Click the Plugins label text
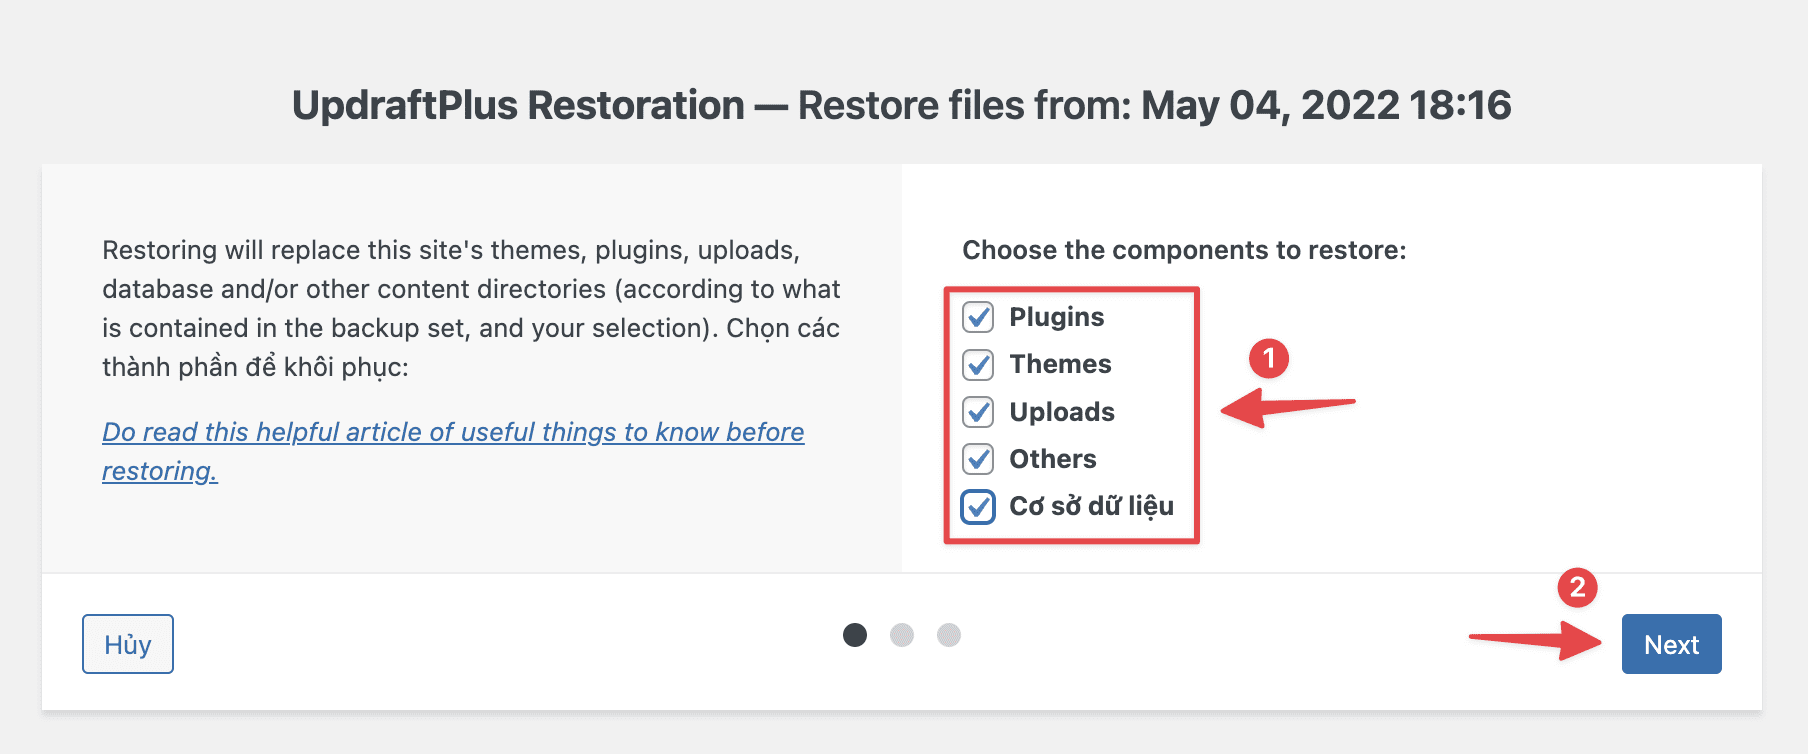This screenshot has width=1808, height=754. pos(1056,317)
